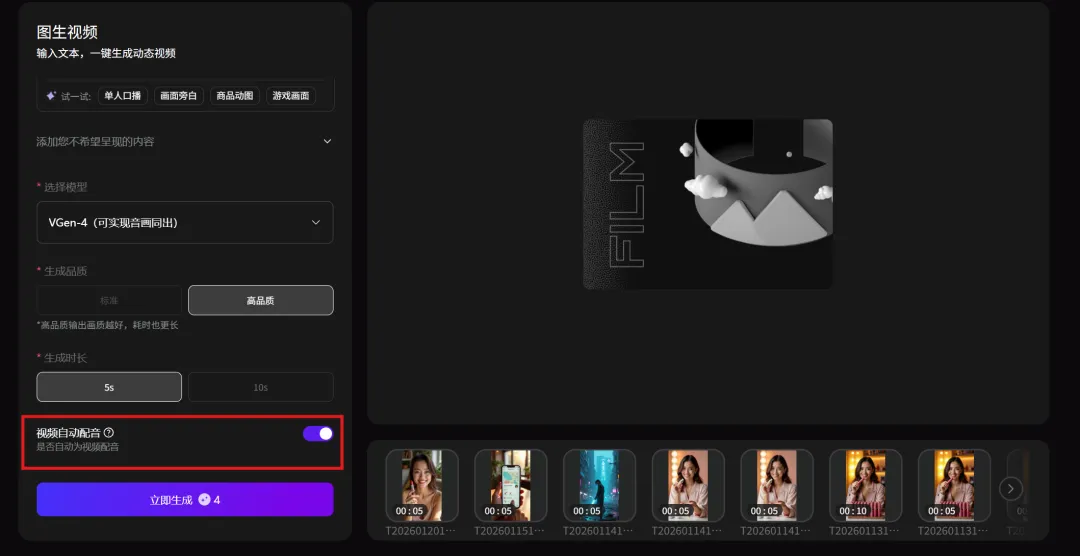Apply the 单人口播 prompt suggestion
Screen dimensions: 1080x556
click(123, 96)
